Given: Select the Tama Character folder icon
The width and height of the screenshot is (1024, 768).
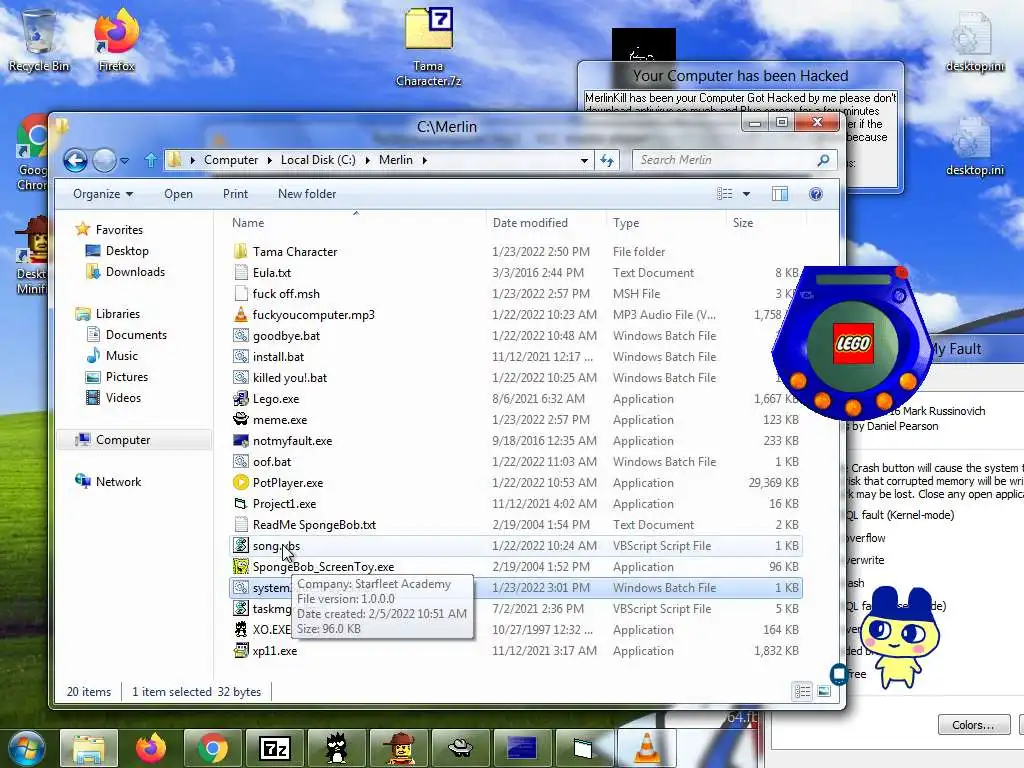Looking at the screenshot, I should [241, 251].
